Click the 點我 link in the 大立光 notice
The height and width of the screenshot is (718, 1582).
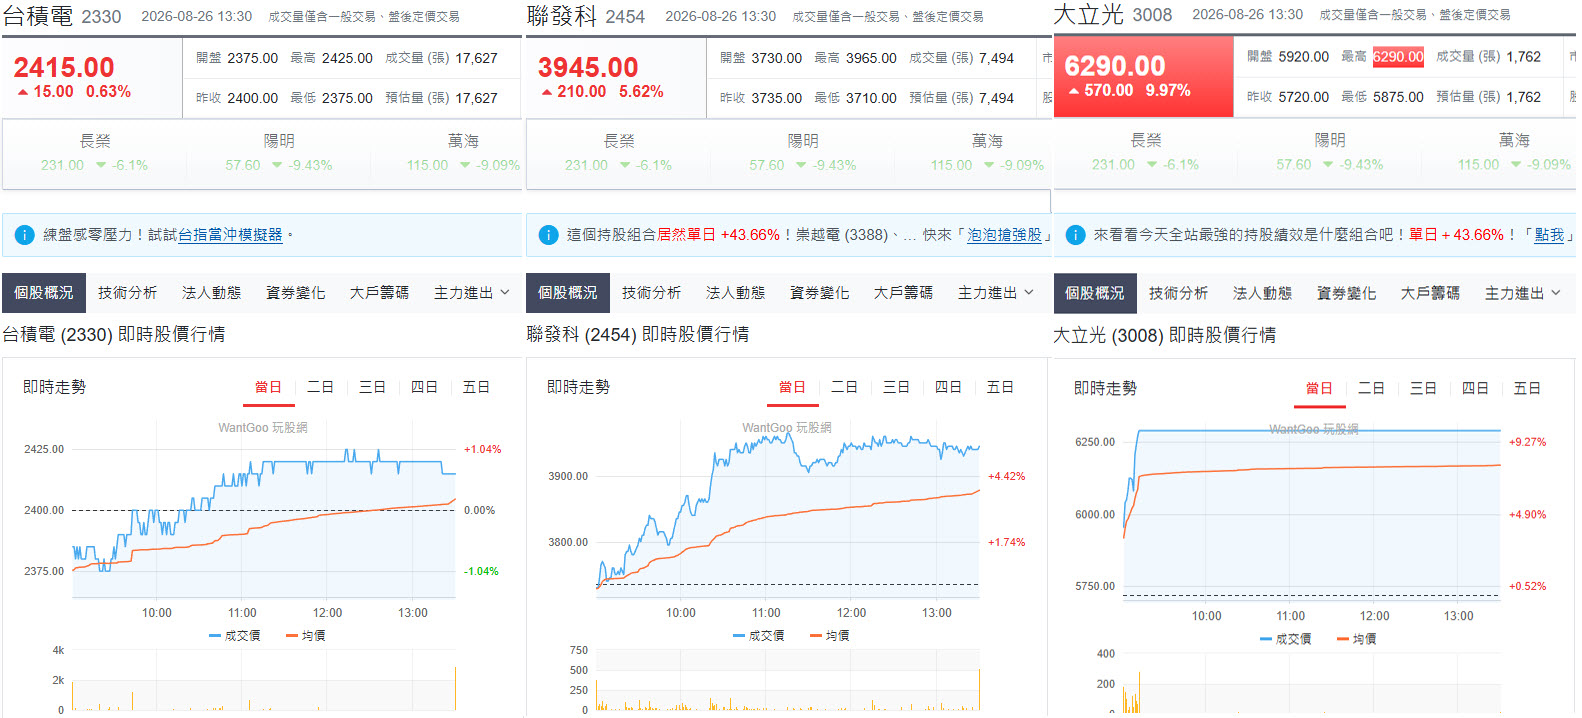coord(1549,235)
